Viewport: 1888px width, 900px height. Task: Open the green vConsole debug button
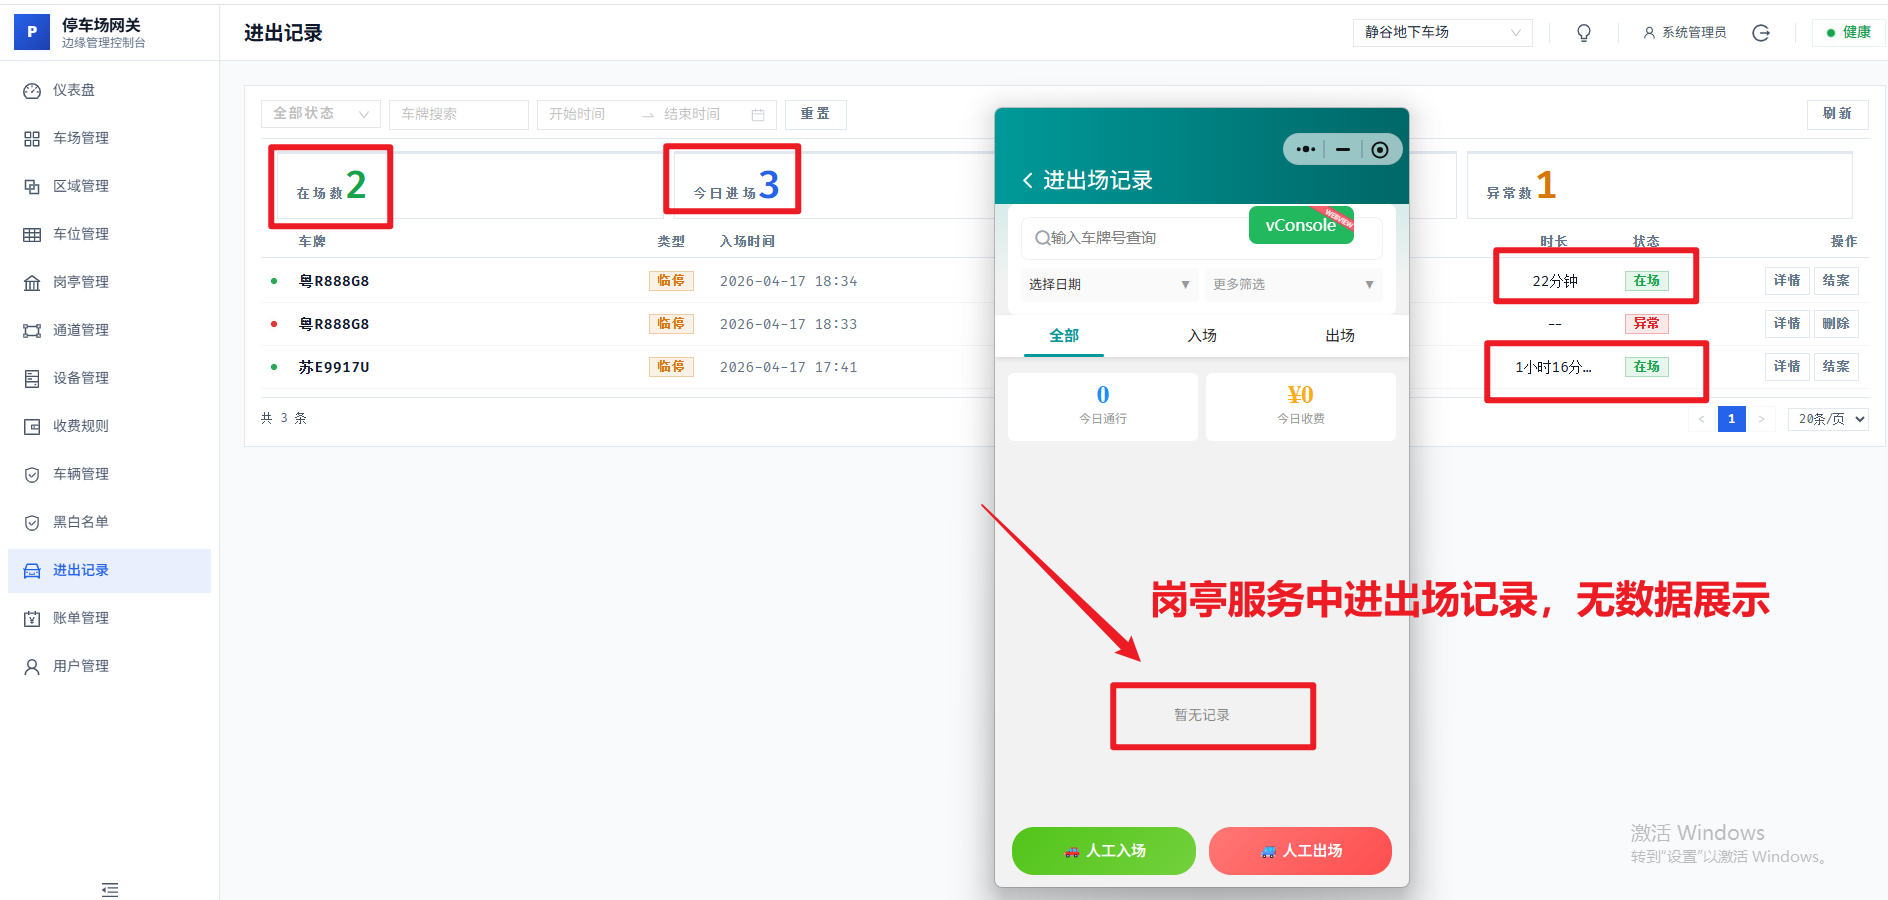(x=1300, y=225)
